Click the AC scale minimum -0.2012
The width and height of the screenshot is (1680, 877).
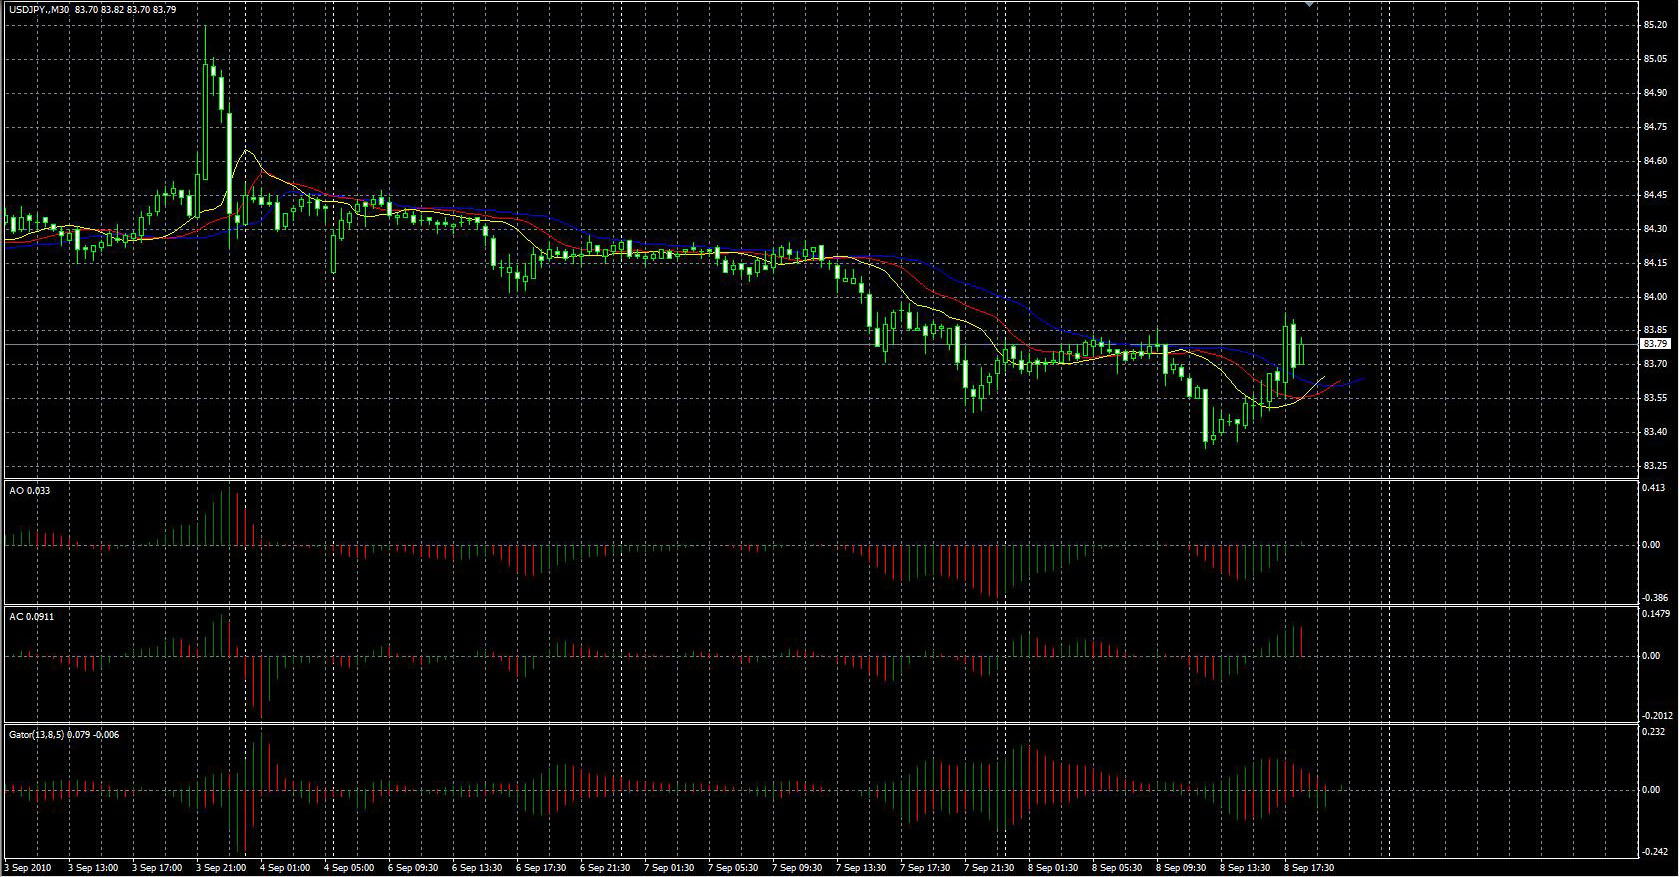point(1658,716)
